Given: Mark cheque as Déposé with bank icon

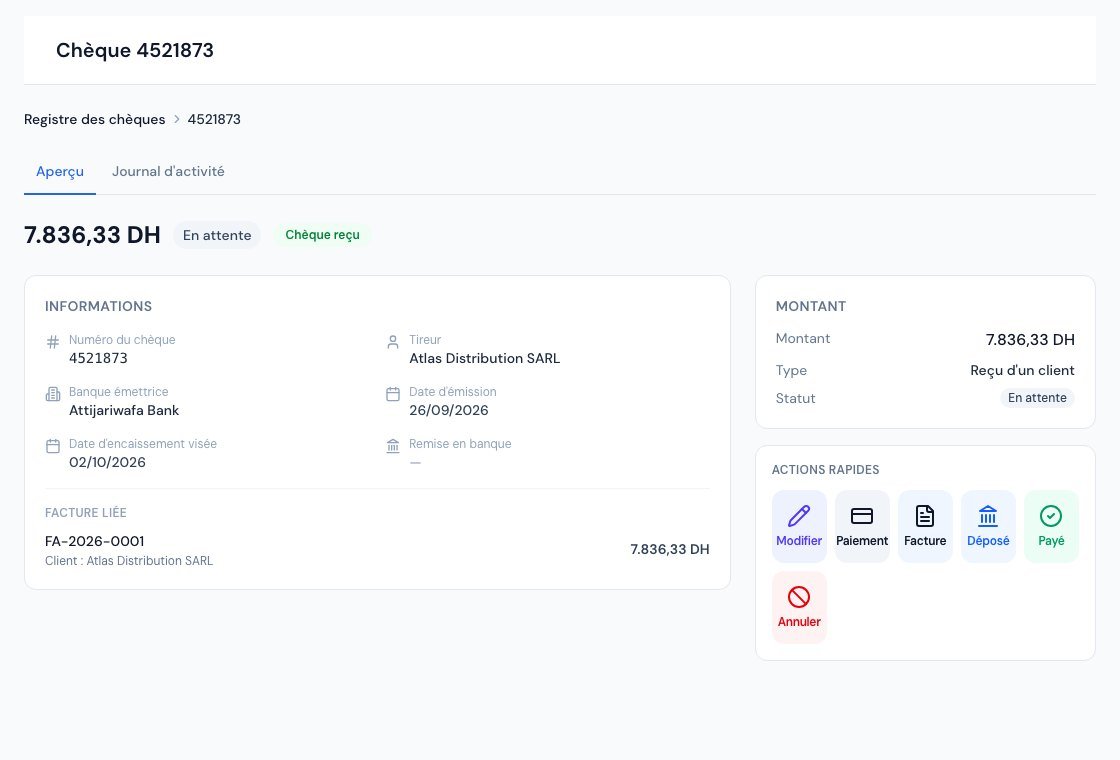Looking at the screenshot, I should click(x=988, y=516).
